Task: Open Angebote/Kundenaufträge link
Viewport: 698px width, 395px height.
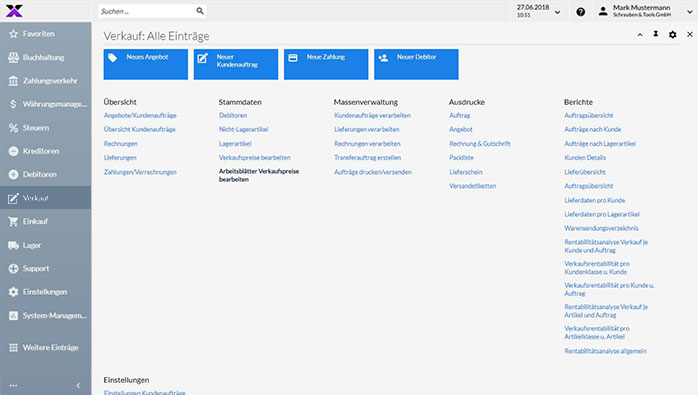Action: coord(140,115)
